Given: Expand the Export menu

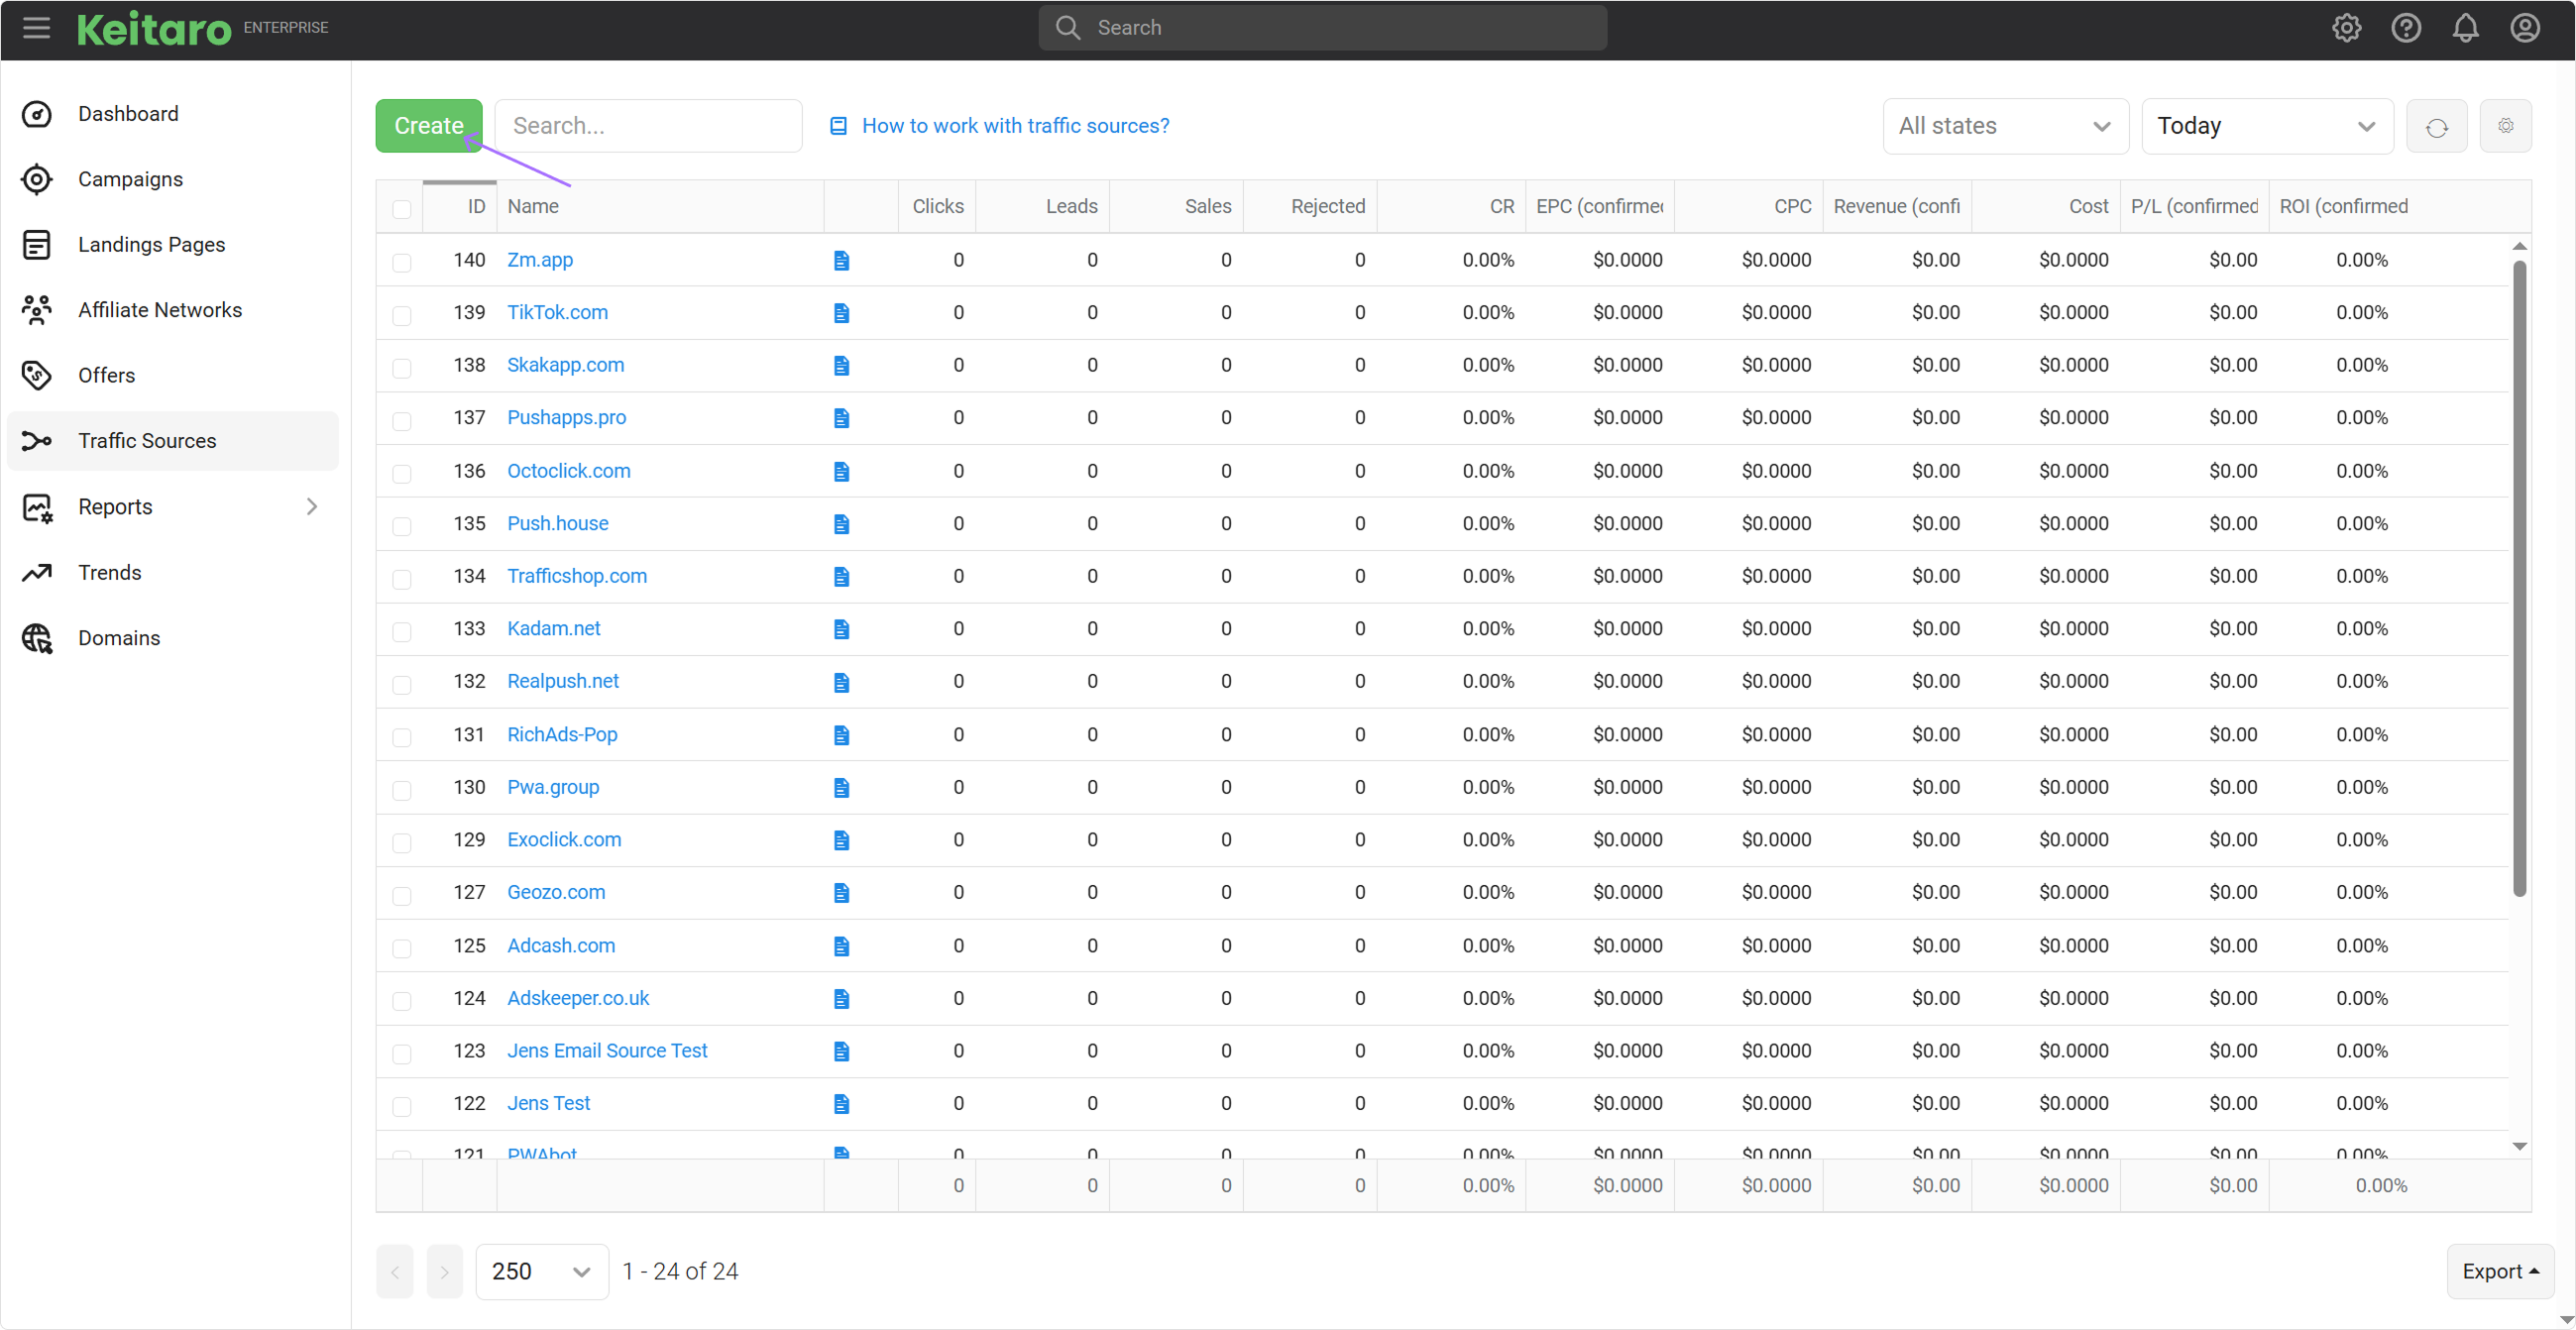Looking at the screenshot, I should tap(2500, 1272).
